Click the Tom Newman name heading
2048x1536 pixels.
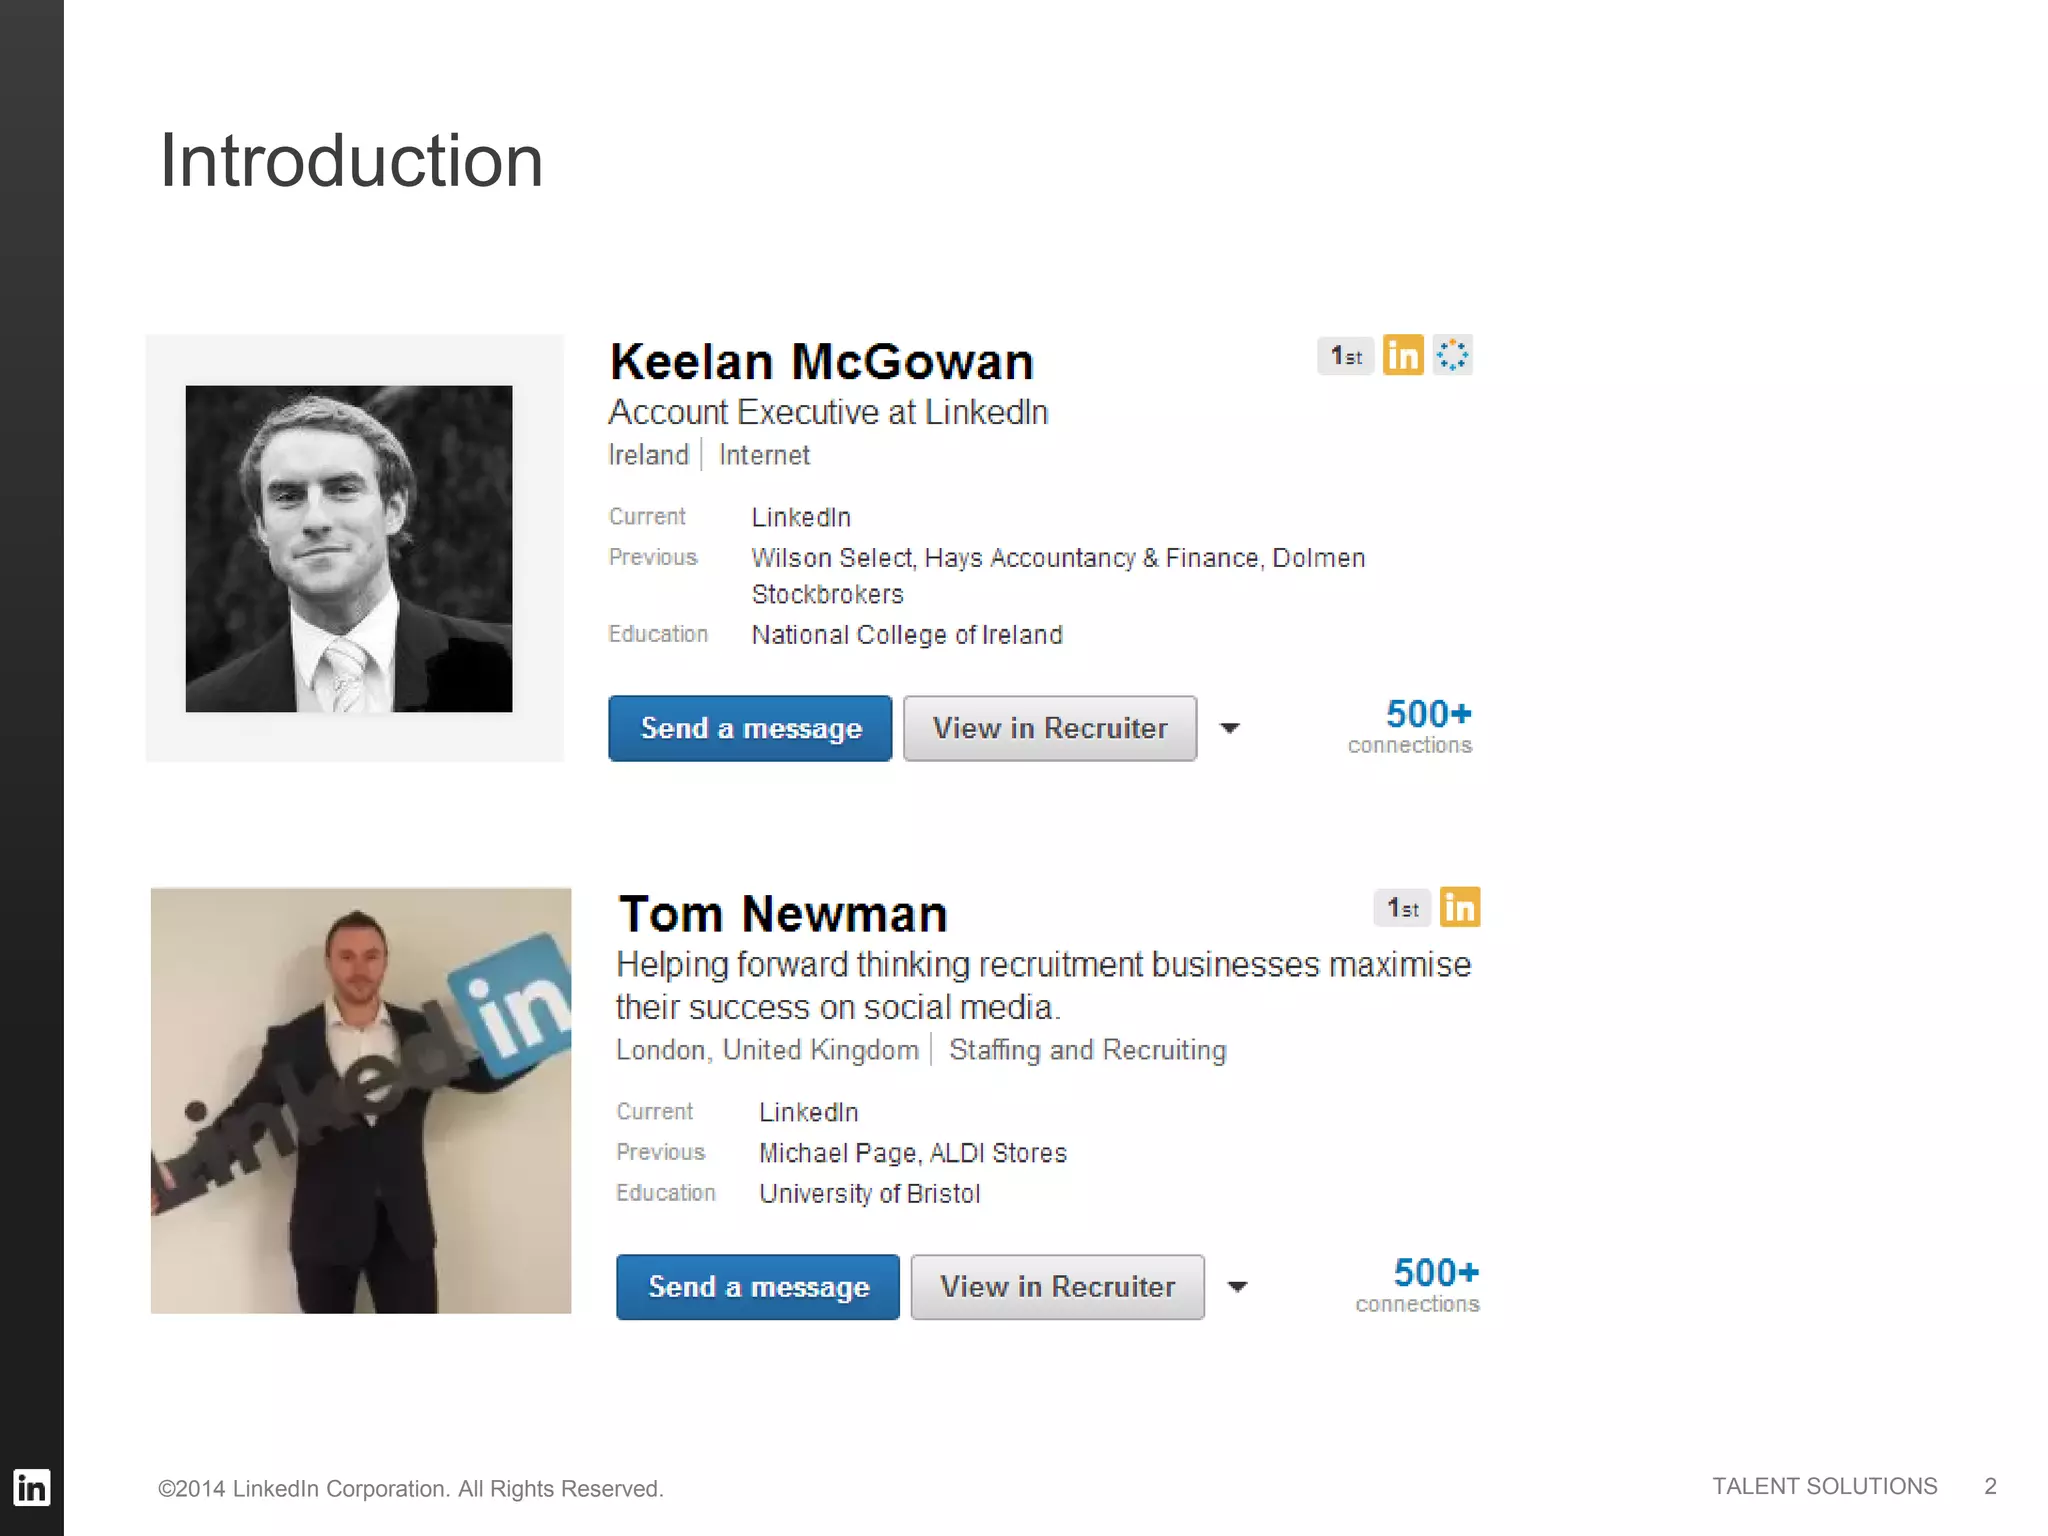pyautogui.click(x=783, y=914)
